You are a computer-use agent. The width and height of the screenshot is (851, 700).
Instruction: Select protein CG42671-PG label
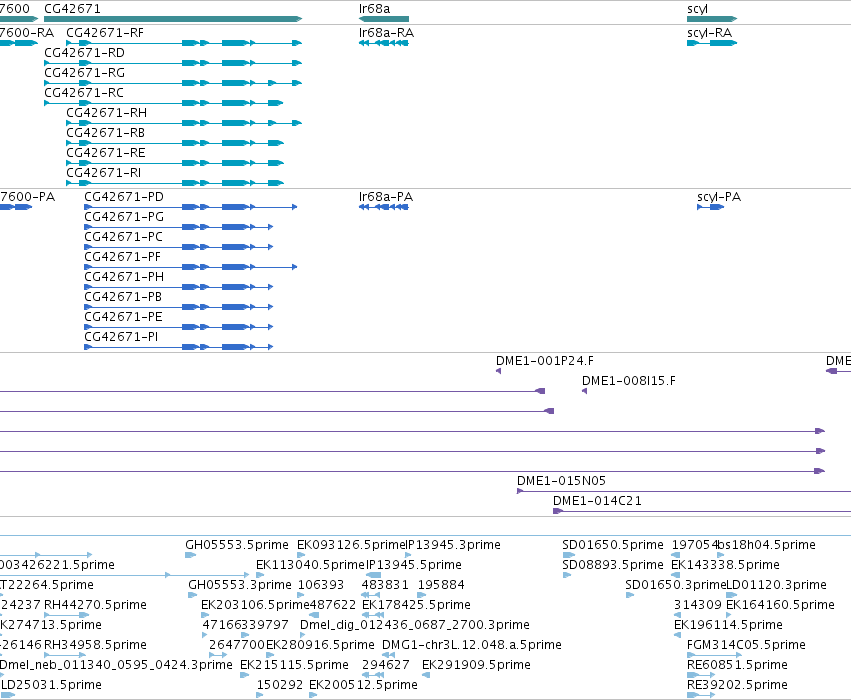coord(124,217)
